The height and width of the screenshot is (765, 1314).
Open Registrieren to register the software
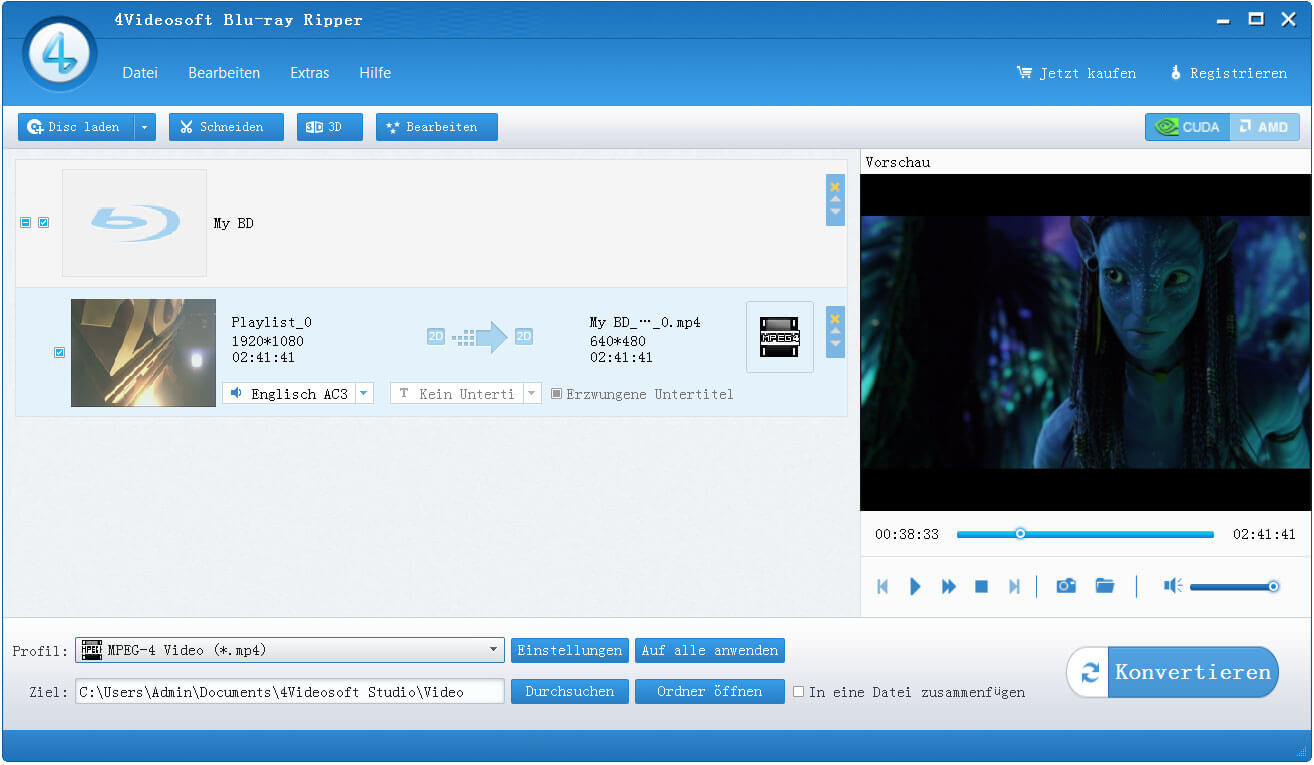[1228, 73]
